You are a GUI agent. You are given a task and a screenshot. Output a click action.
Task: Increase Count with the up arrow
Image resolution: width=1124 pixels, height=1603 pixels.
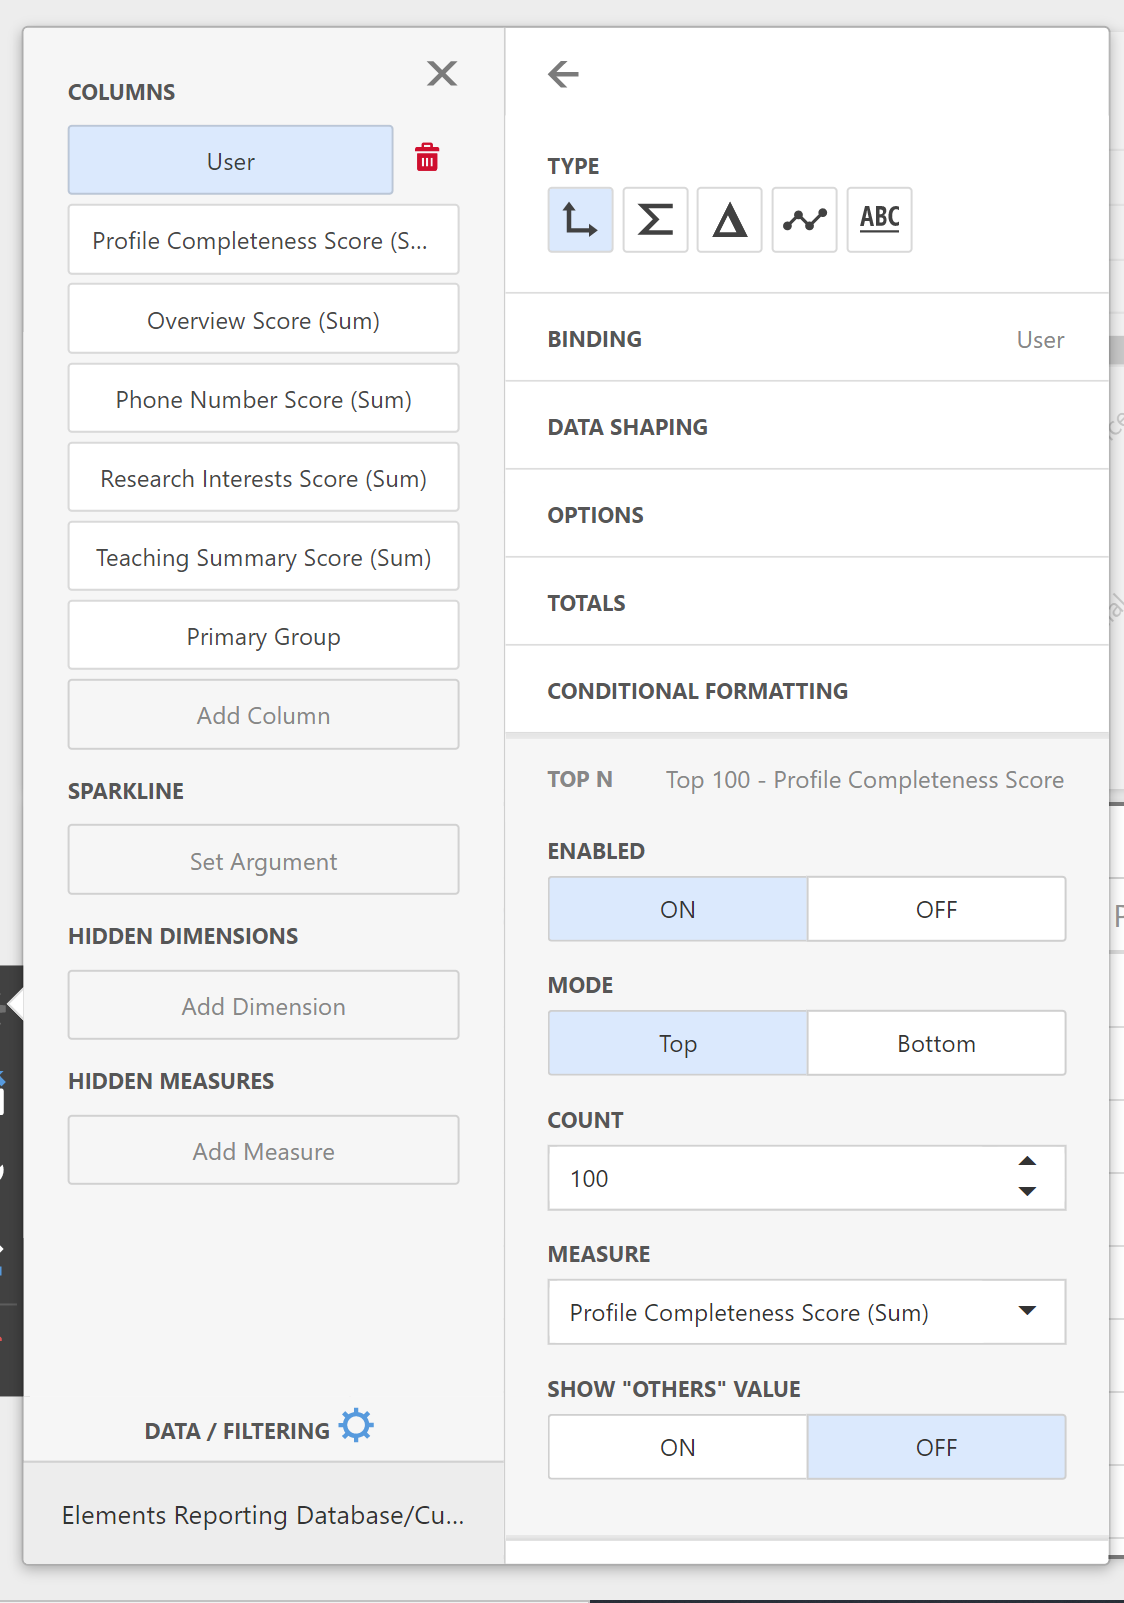[x=1027, y=1162]
